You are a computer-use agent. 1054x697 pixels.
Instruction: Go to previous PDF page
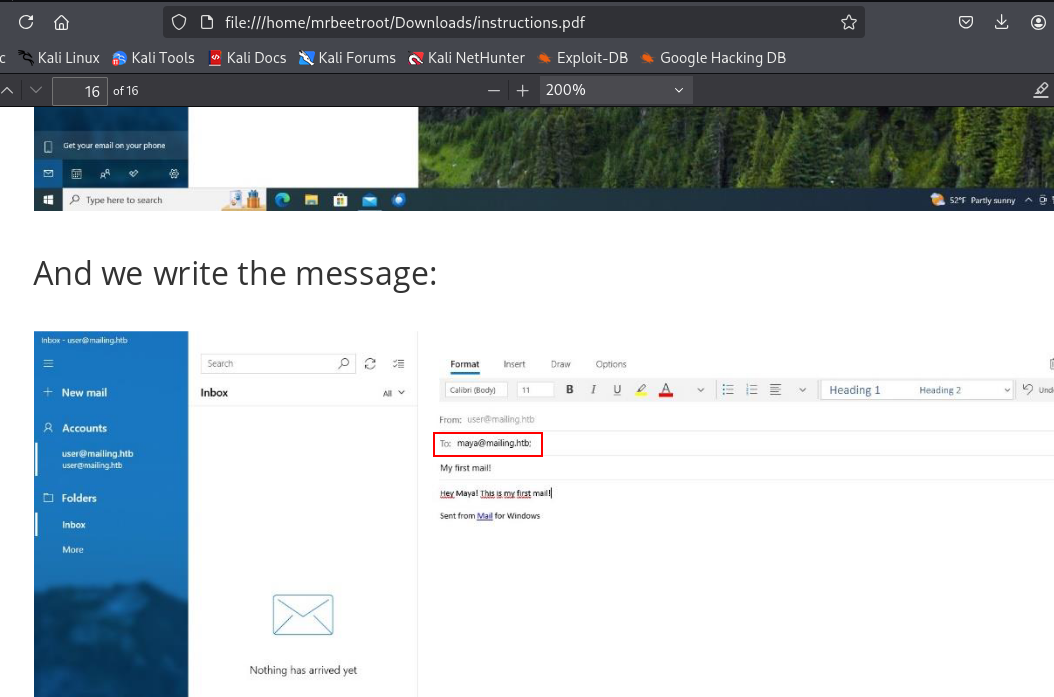click(x=8, y=90)
